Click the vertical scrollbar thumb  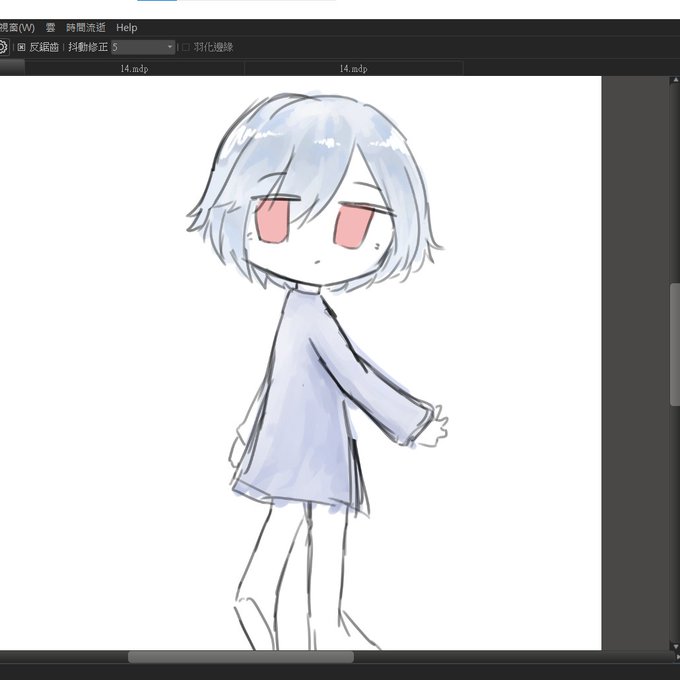tap(675, 345)
